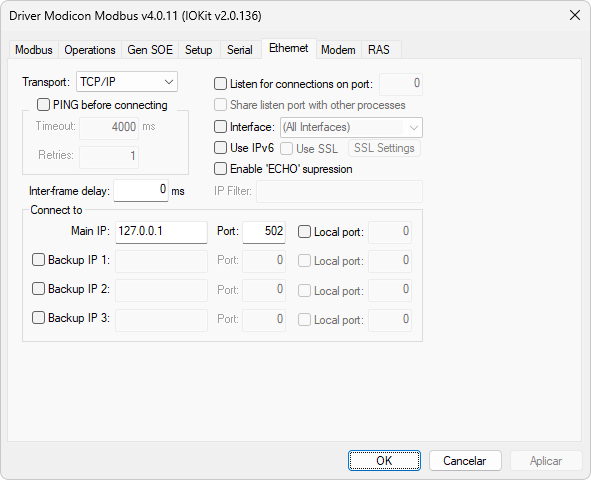Go to the Gen SOE tab
The width and height of the screenshot is (591, 480).
(150, 50)
